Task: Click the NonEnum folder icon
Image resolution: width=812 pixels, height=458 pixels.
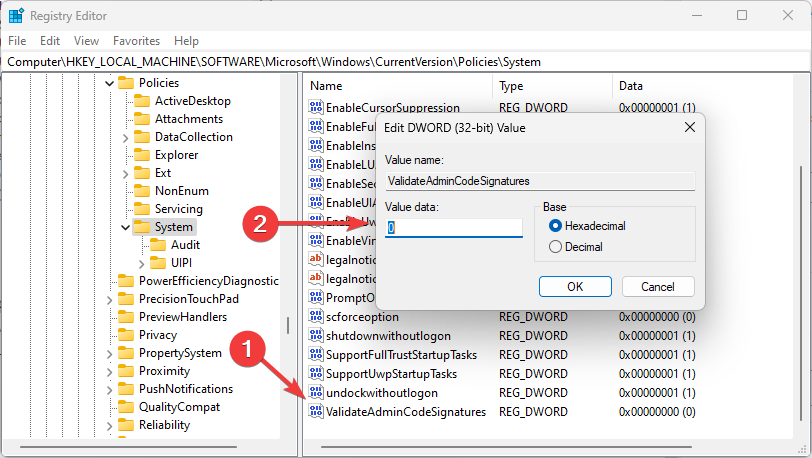Action: (142, 191)
